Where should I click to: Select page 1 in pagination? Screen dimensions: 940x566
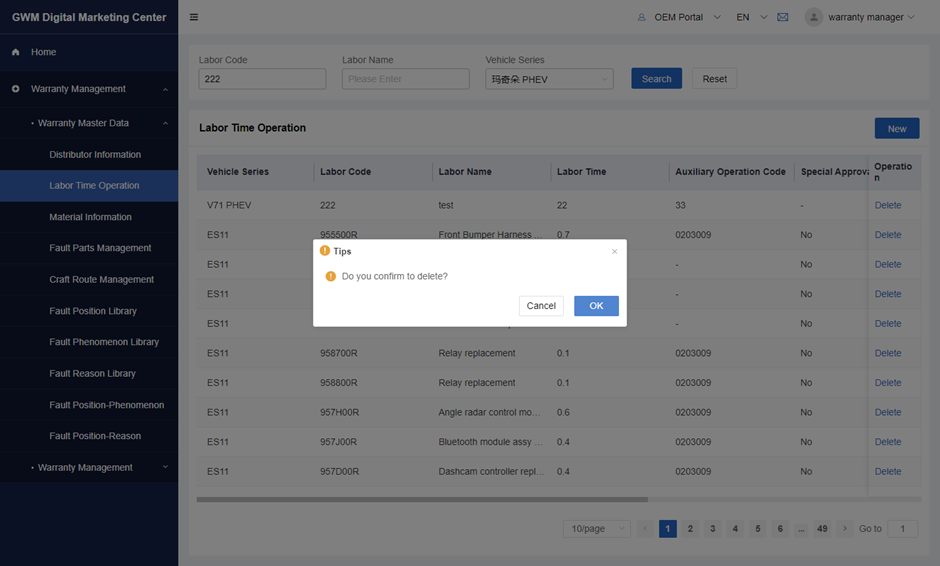(667, 528)
